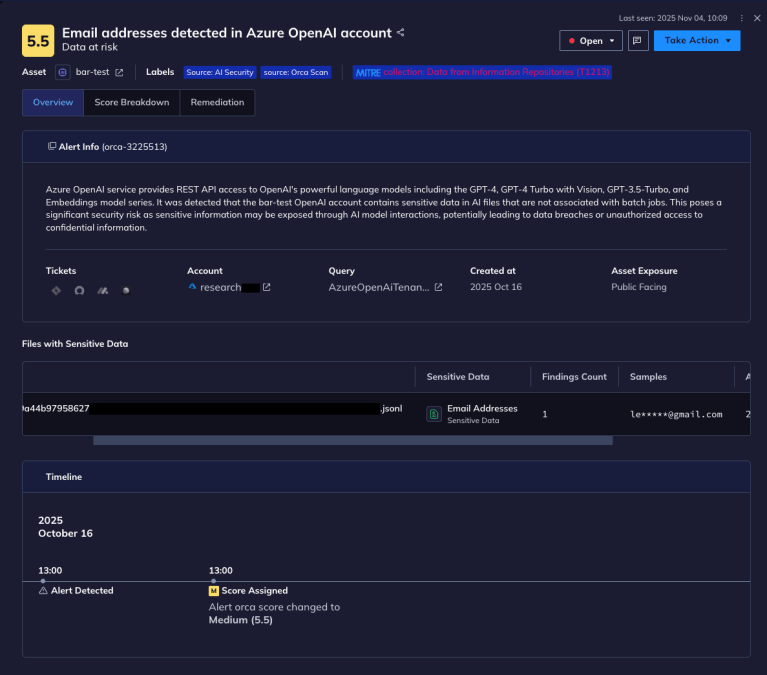The width and height of the screenshot is (767, 675).
Task: Open the research account external link icon
Action: [x=267, y=288]
